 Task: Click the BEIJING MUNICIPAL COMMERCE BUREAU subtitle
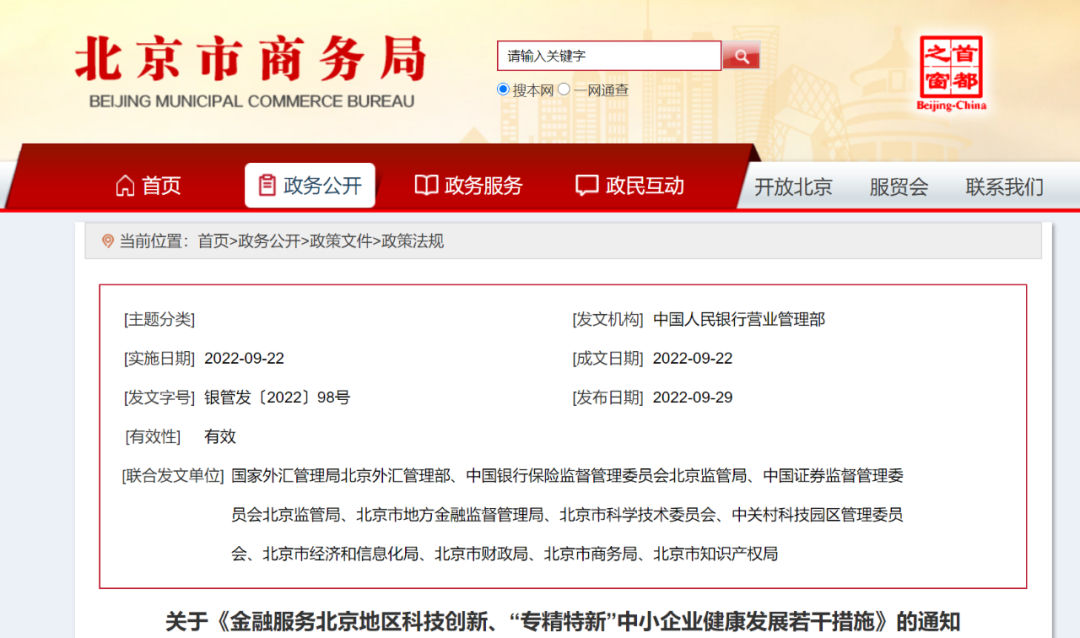[x=252, y=101]
